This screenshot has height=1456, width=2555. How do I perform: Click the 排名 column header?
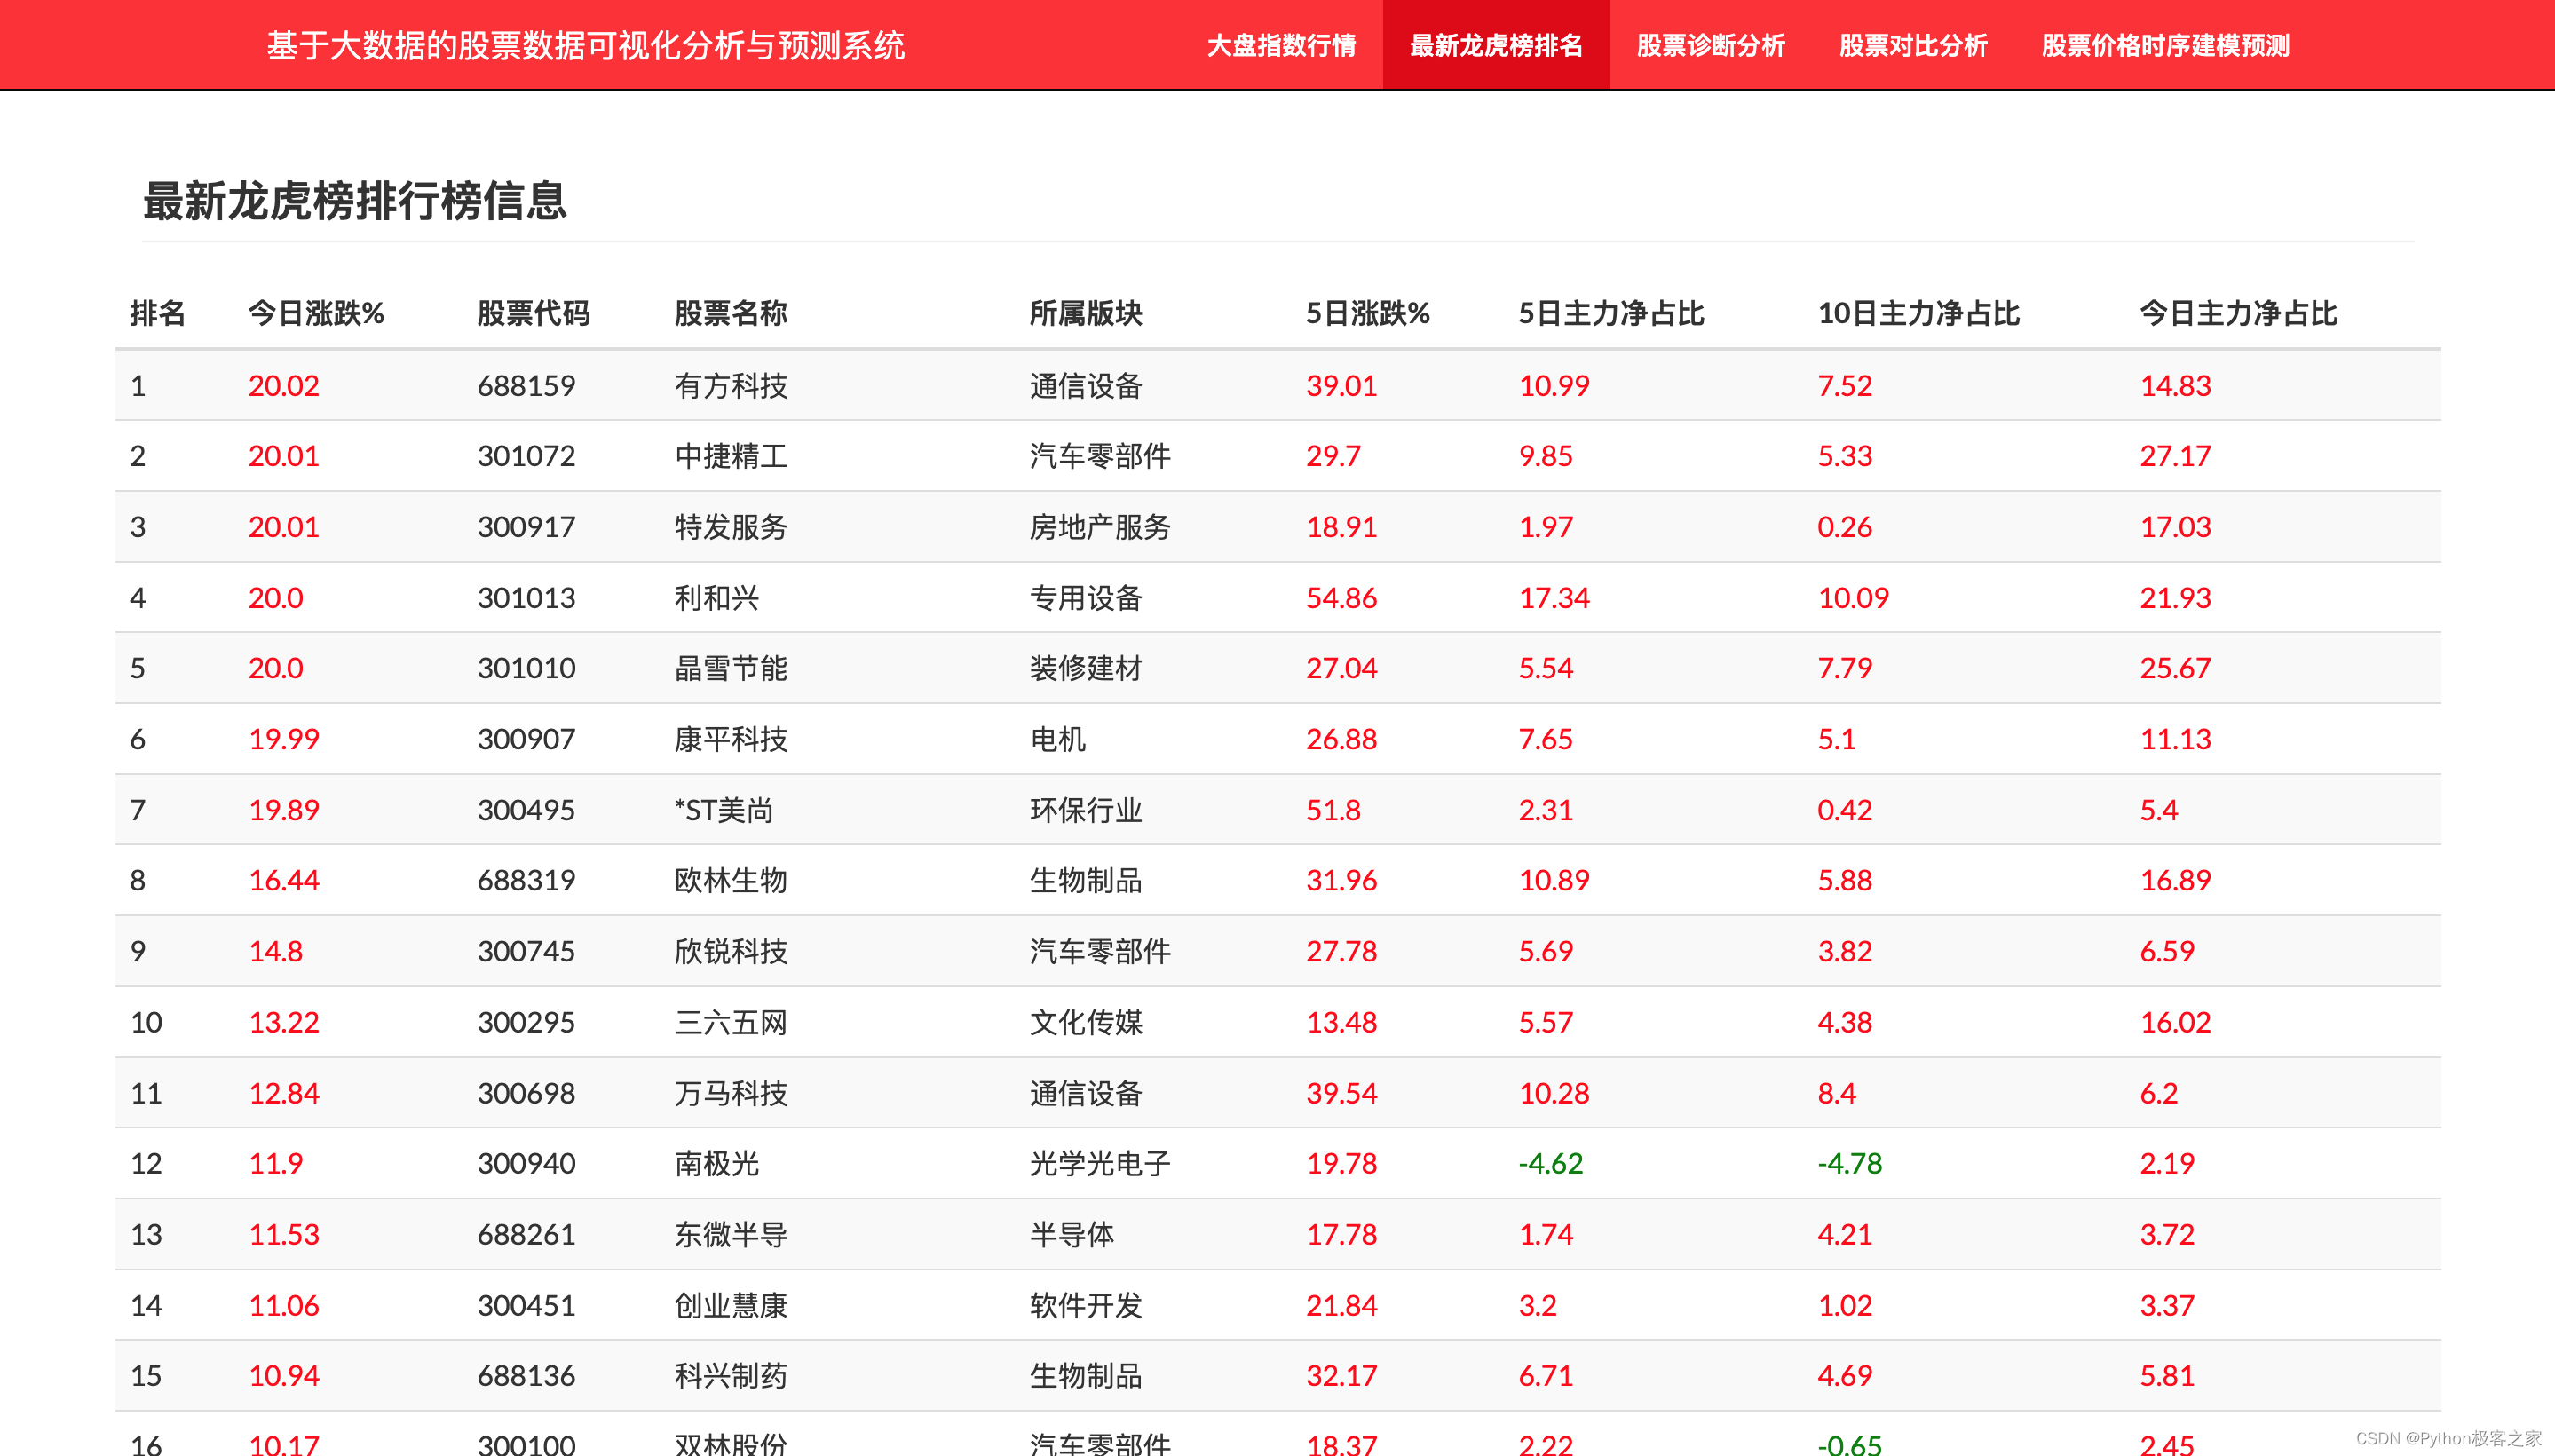158,314
